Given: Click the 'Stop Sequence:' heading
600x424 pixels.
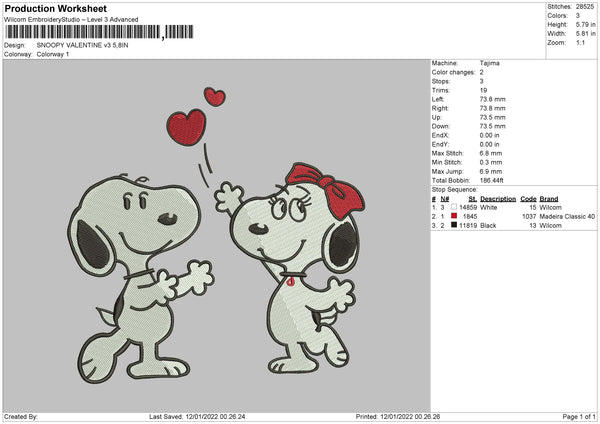Looking at the screenshot, I should click(x=455, y=190).
